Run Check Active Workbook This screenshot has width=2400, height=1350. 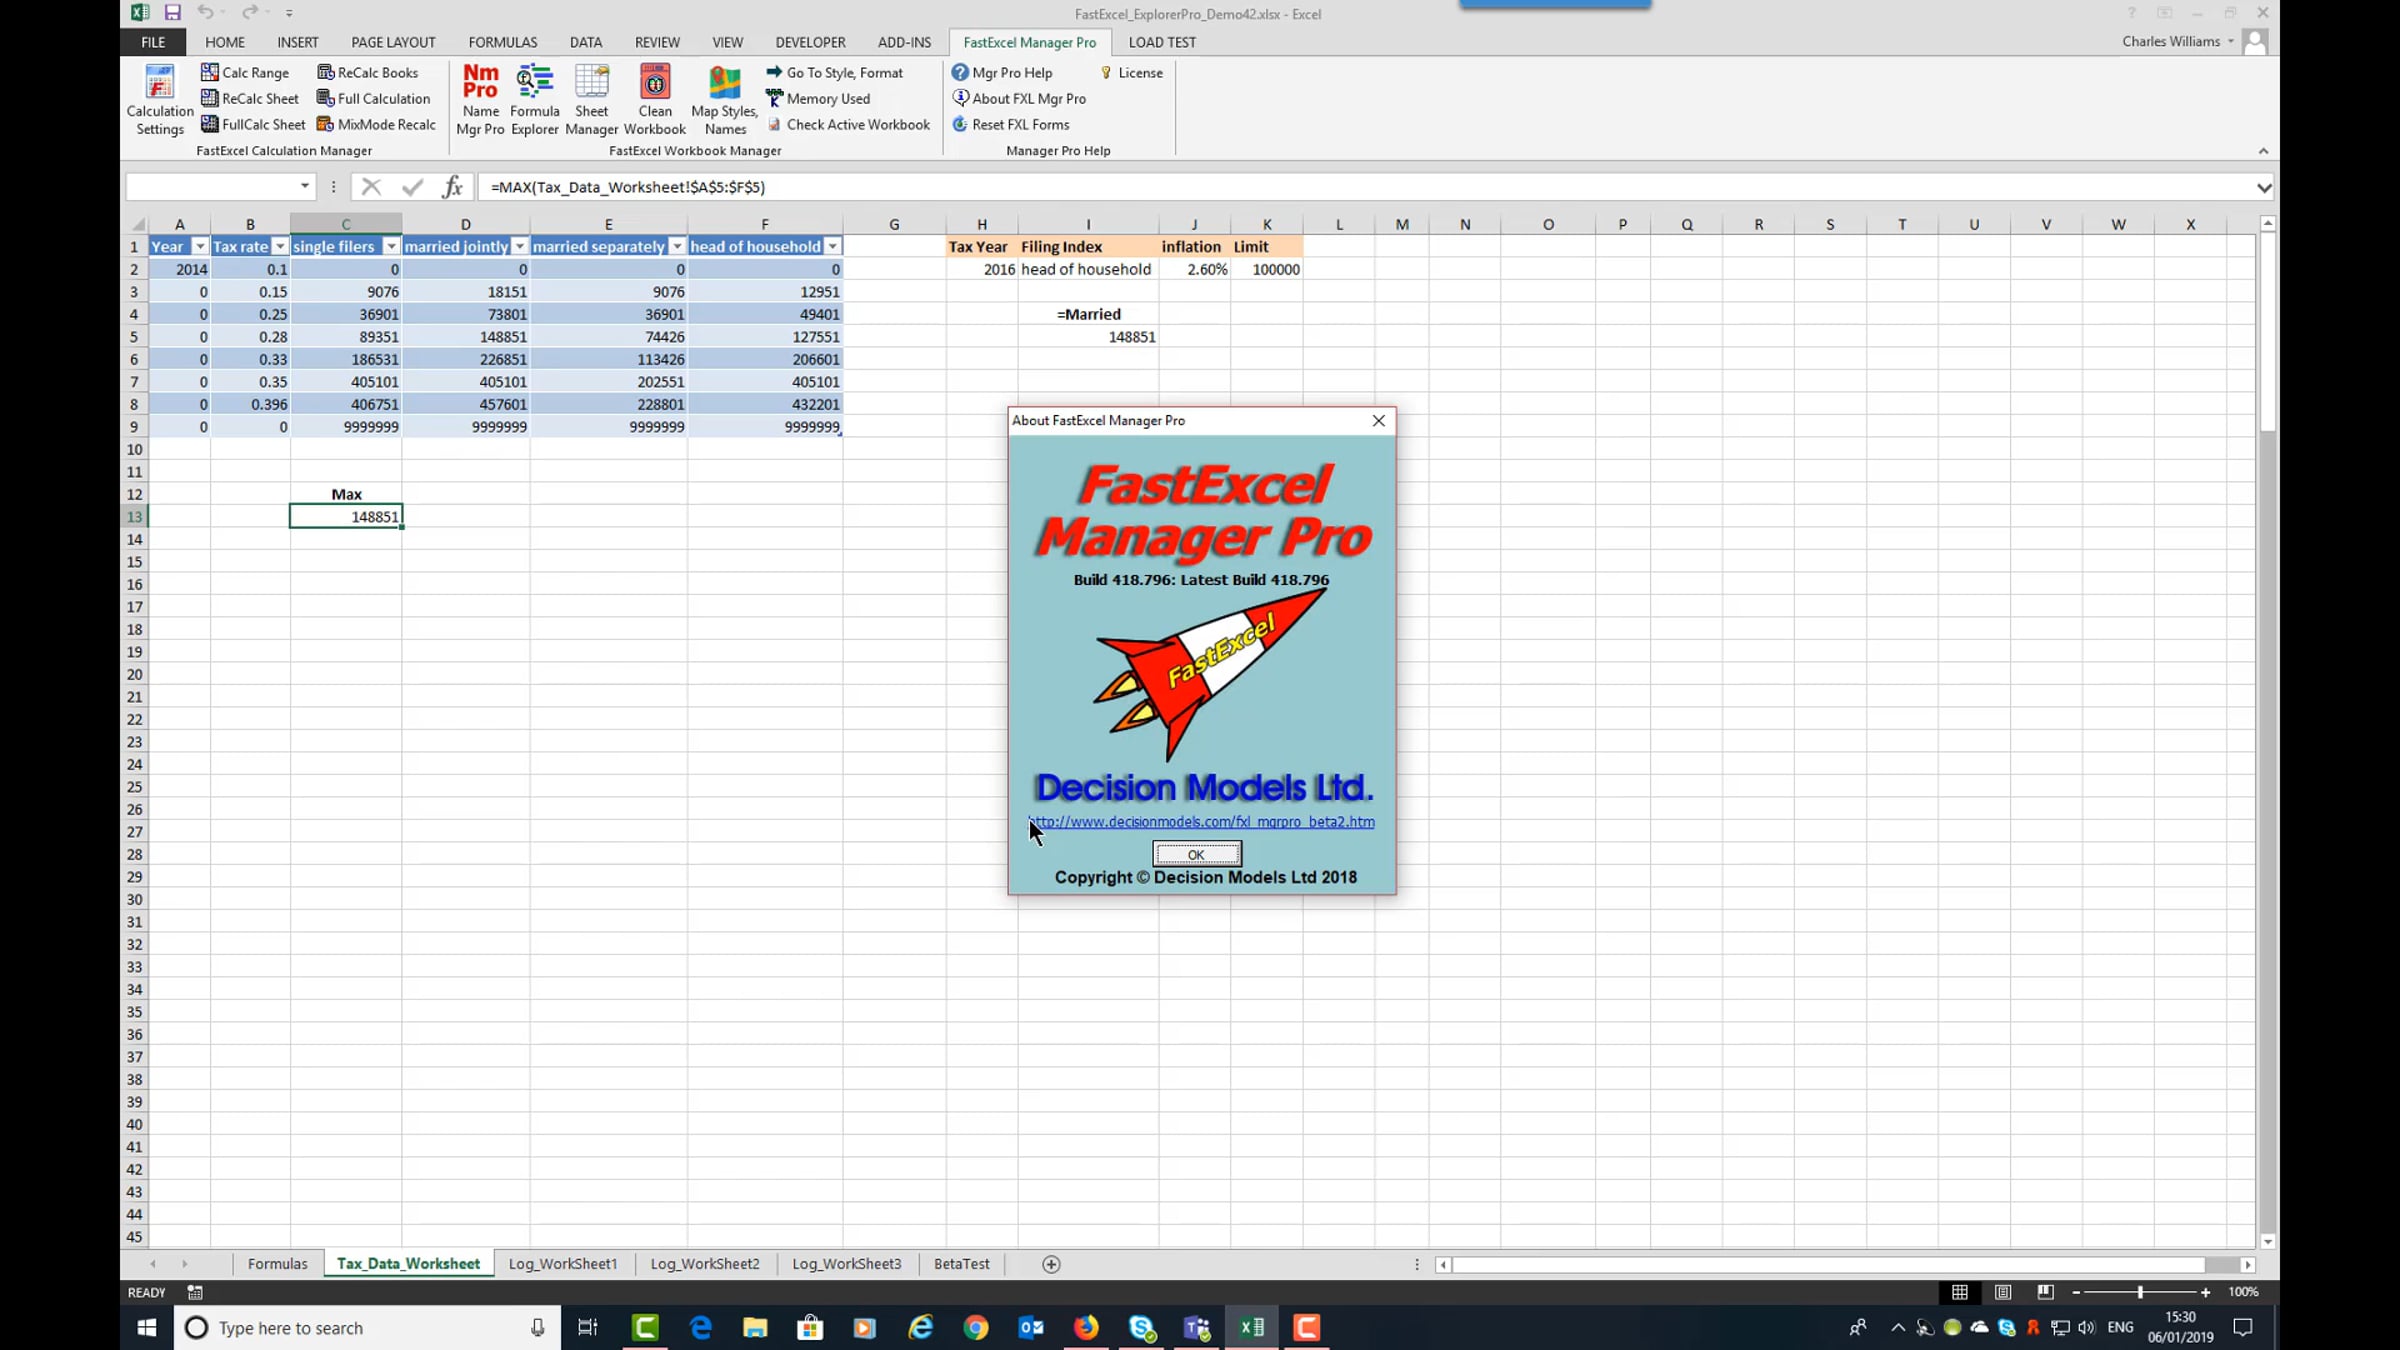point(848,125)
